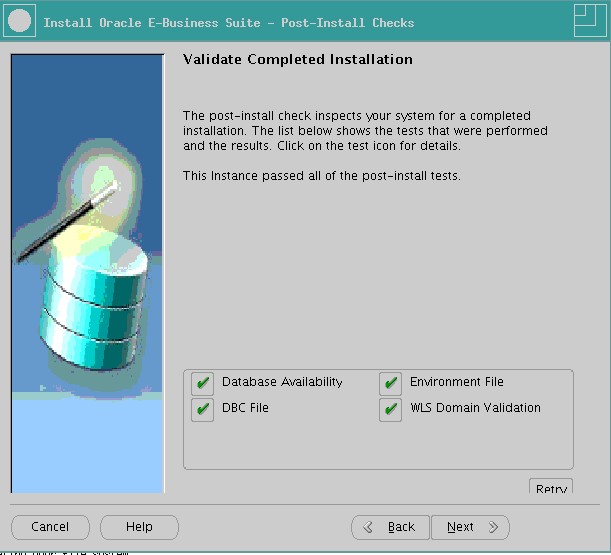Click the wizard database wand image
This screenshot has width=611, height=555.
87,274
